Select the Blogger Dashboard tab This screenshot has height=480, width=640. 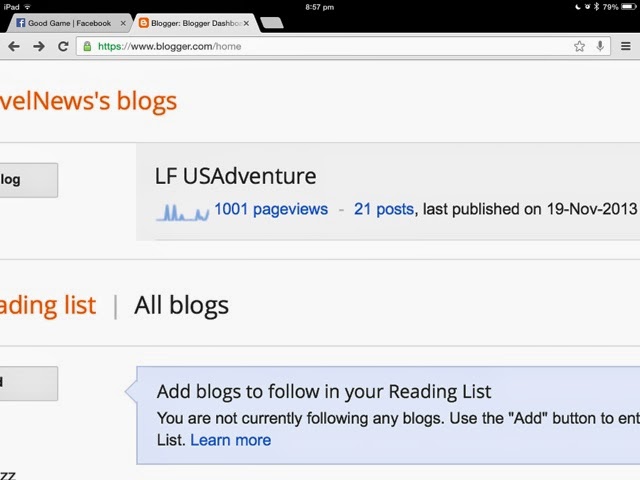coord(190,23)
